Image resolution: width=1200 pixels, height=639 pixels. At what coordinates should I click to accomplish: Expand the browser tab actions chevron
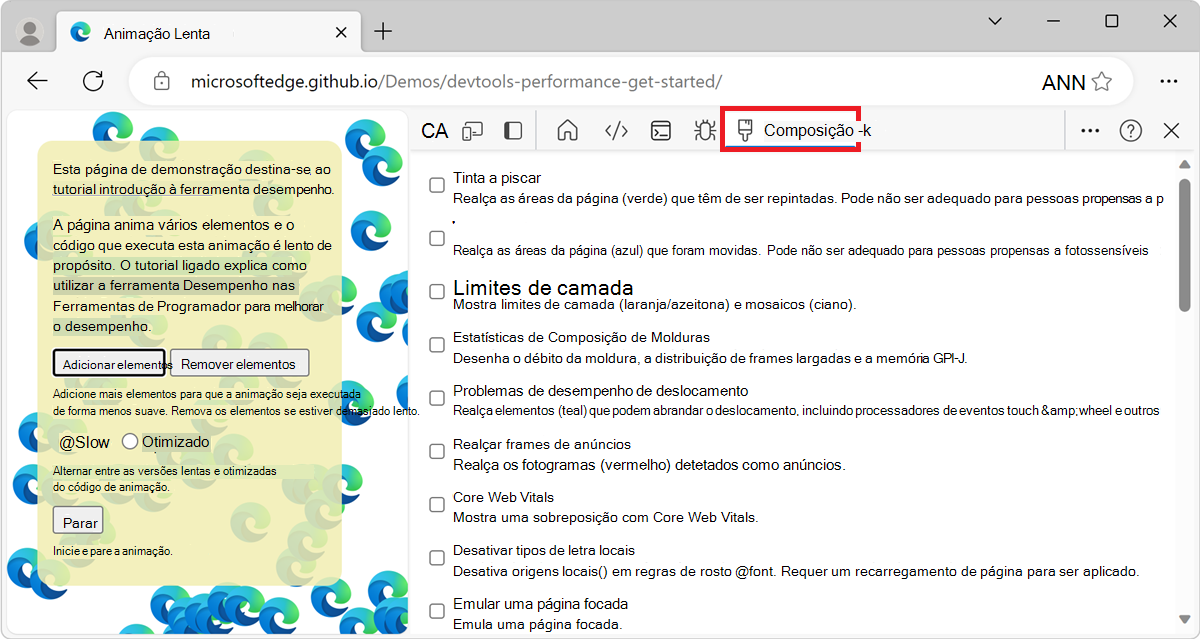[994, 20]
